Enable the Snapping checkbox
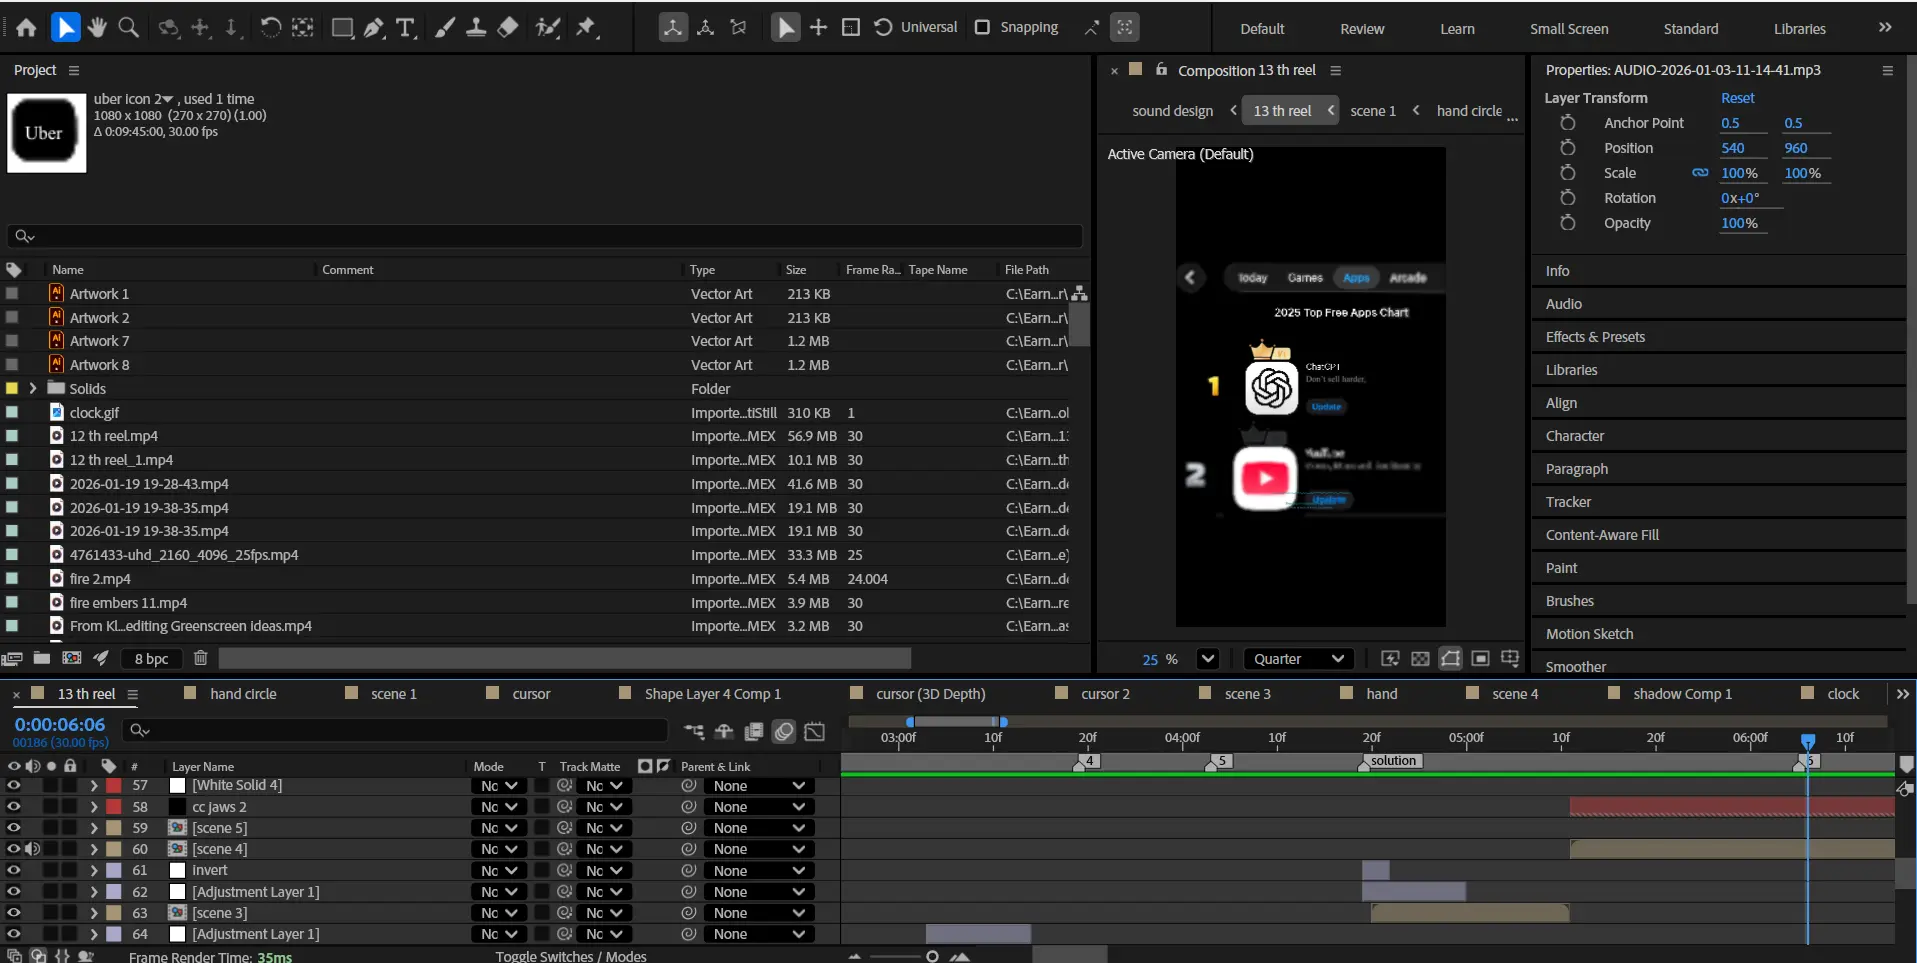The height and width of the screenshot is (963, 1917). click(982, 27)
